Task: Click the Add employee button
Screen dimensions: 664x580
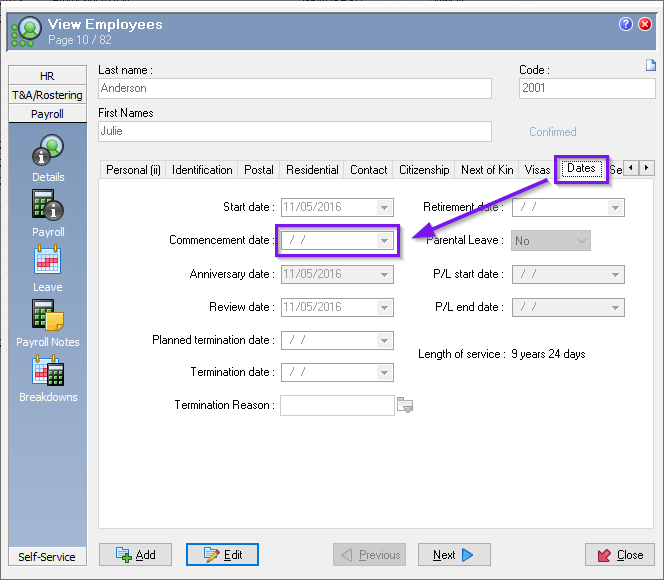Action: (135, 555)
